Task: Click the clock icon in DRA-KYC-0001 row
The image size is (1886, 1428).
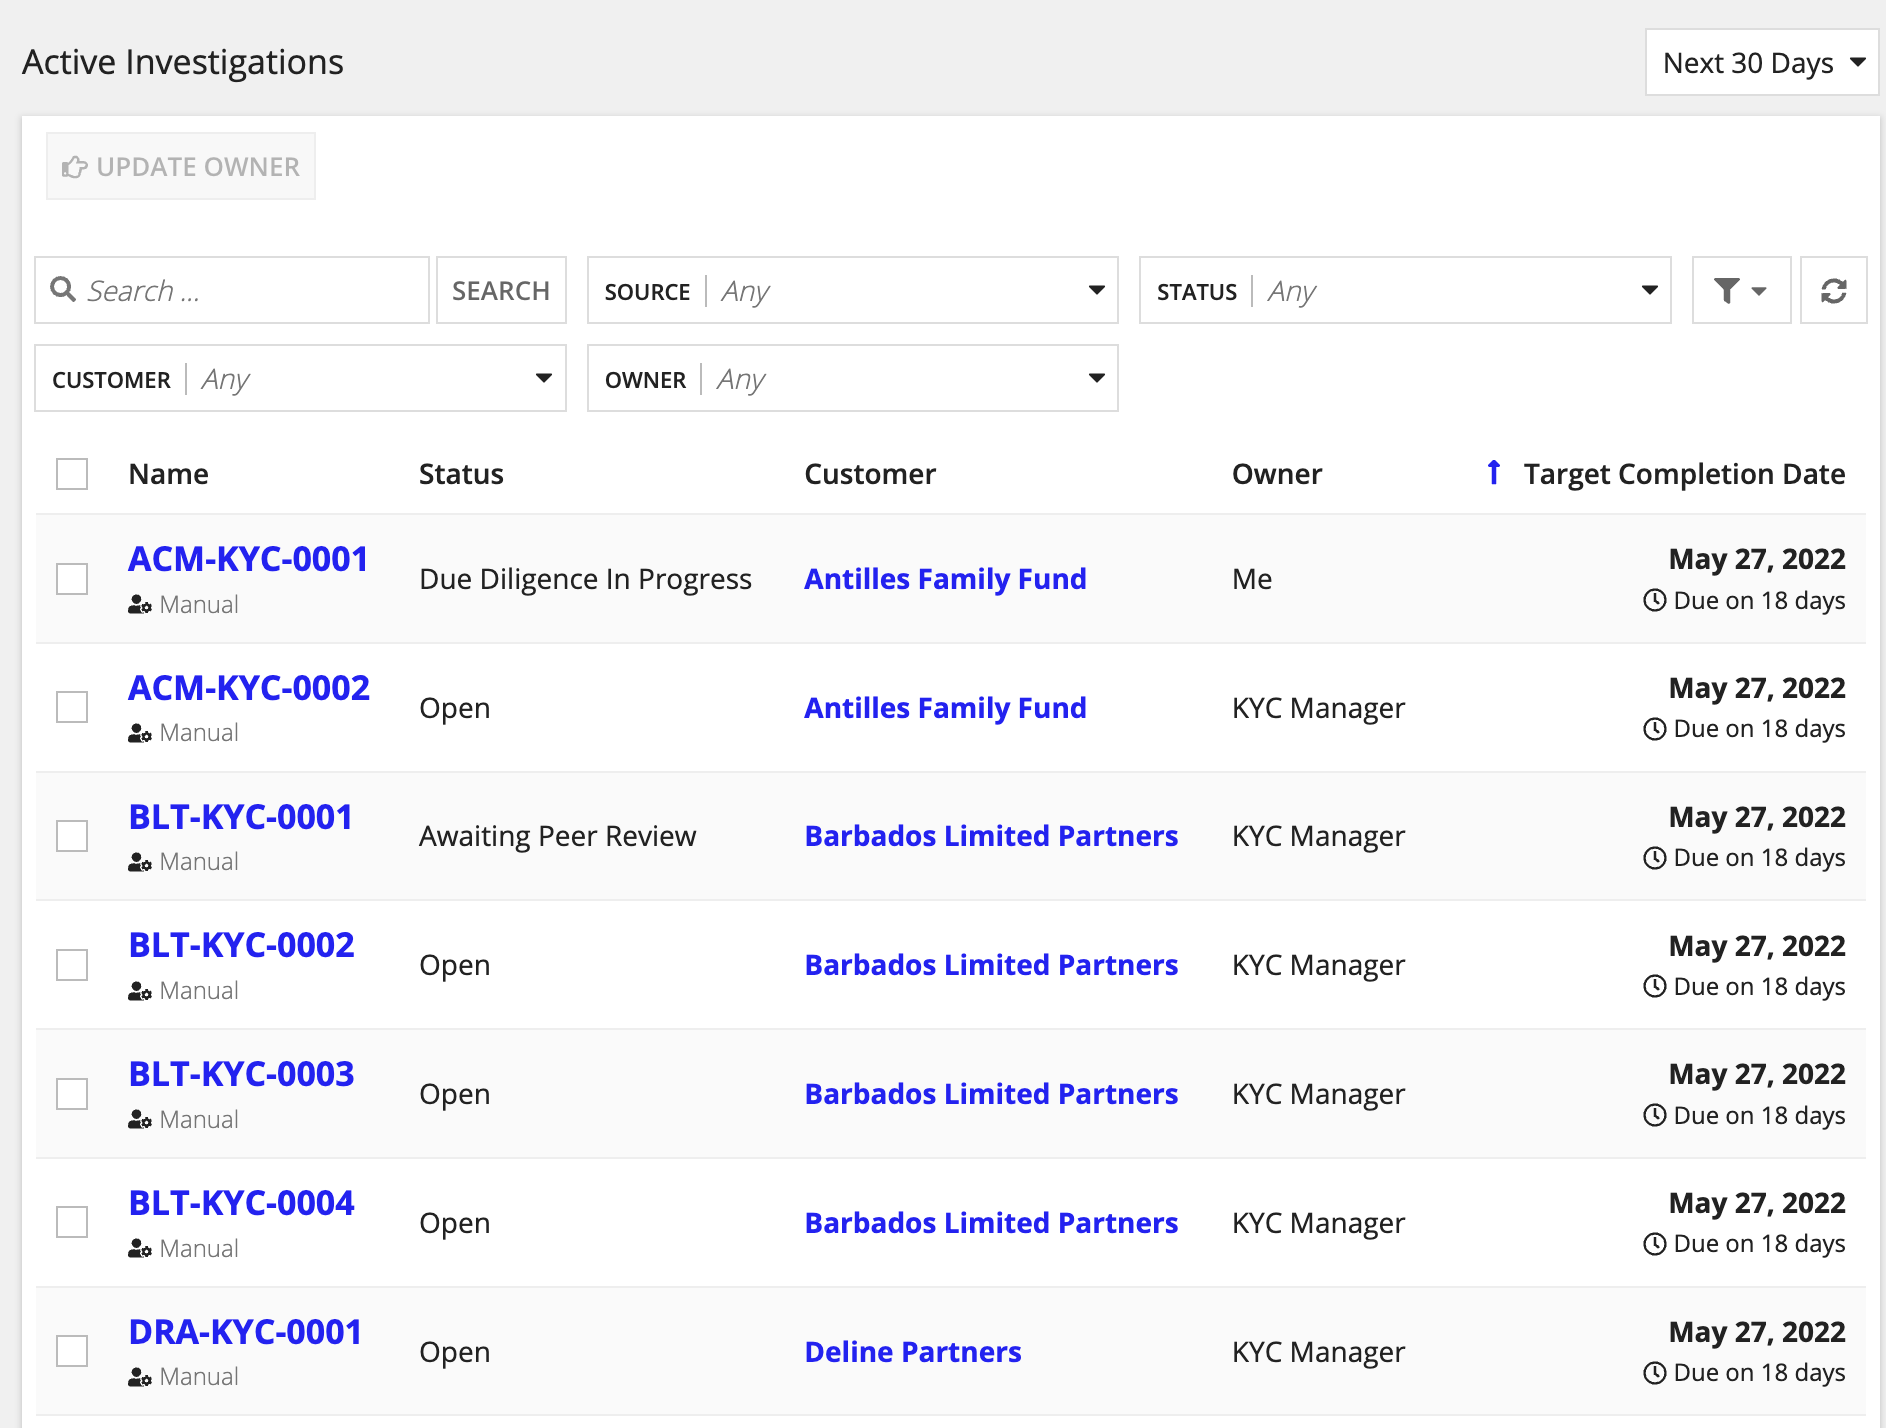Action: [x=1655, y=1373]
